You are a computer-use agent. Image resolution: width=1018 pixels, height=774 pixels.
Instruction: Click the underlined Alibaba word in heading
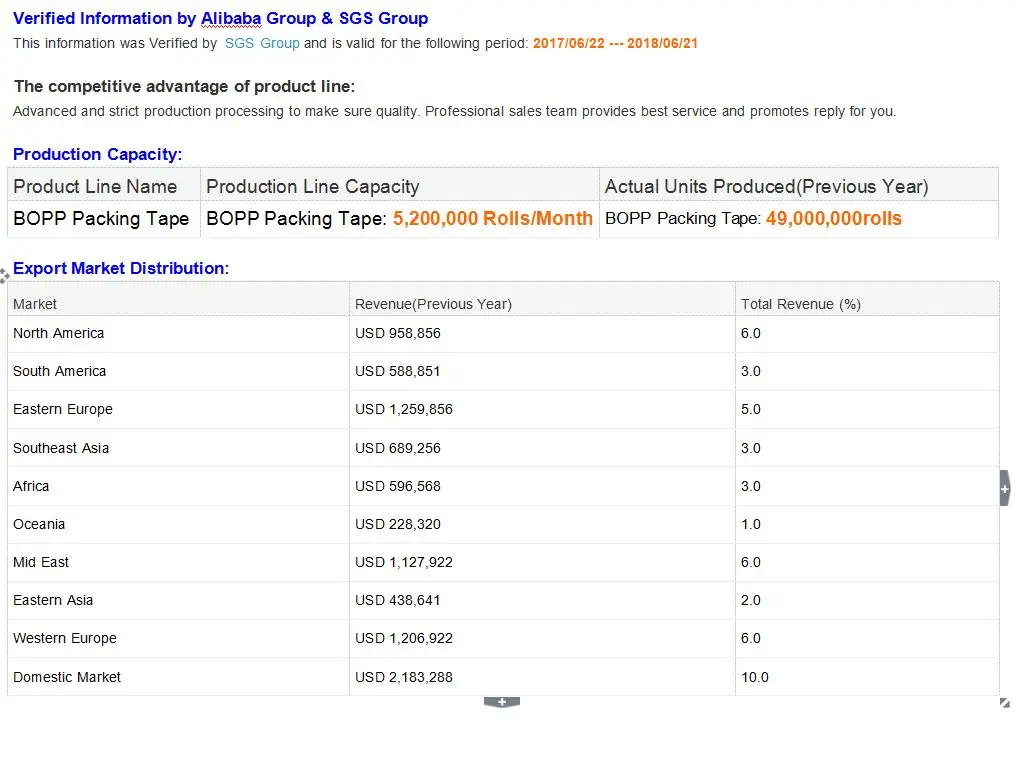tap(231, 18)
